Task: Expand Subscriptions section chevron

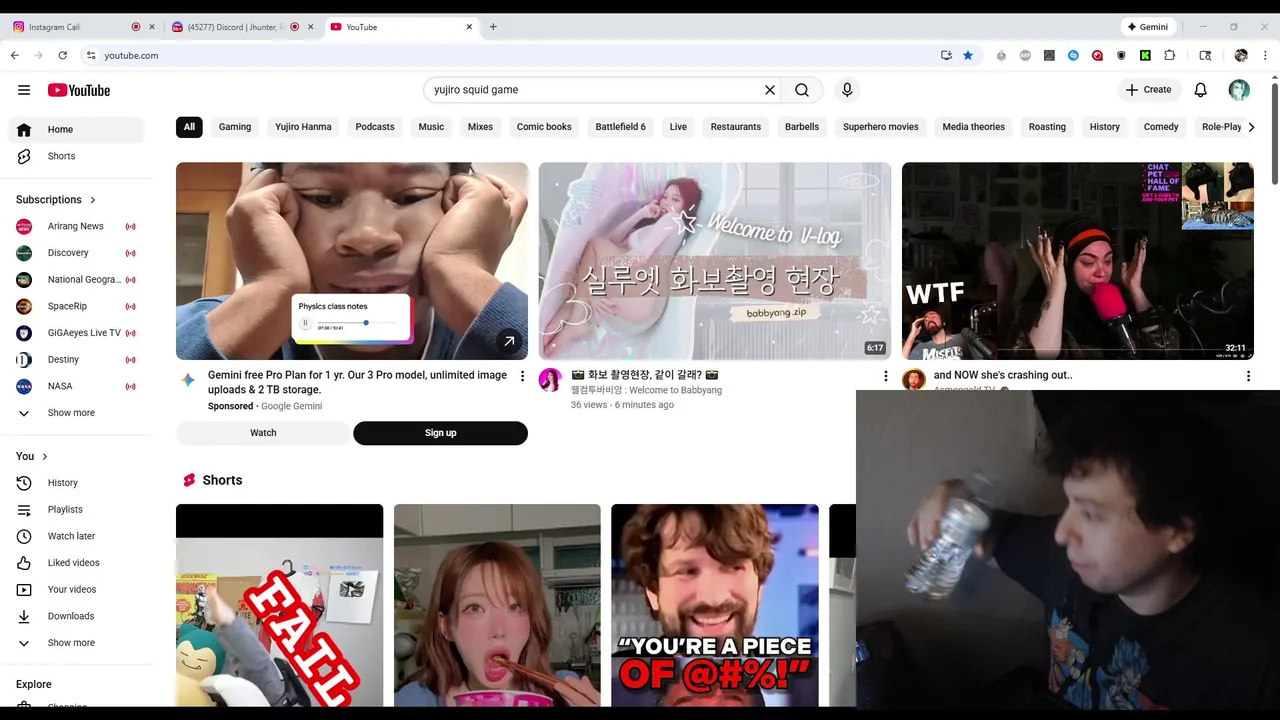Action: pyautogui.click(x=93, y=200)
